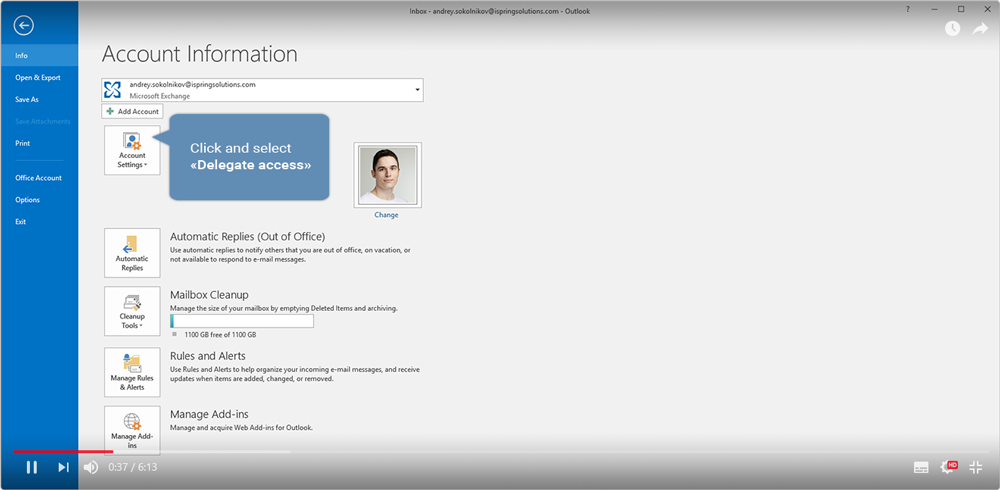The height and width of the screenshot is (490, 1000).
Task: Exit full screen video mode
Action: pos(976,467)
